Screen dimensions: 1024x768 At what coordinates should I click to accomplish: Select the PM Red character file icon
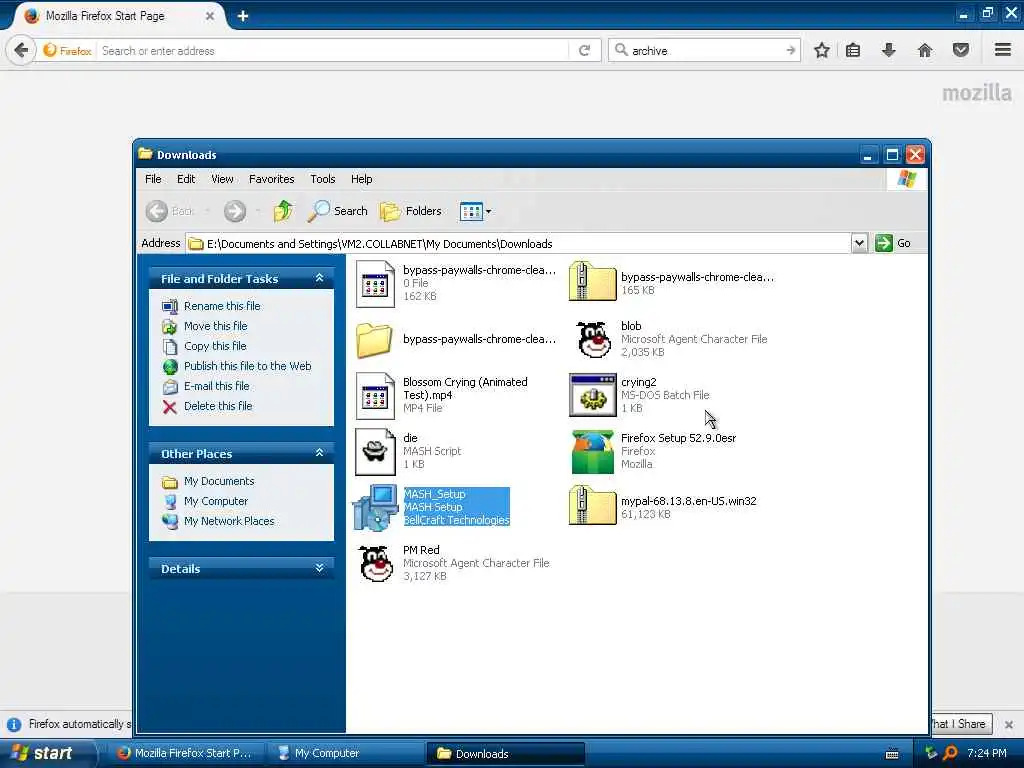[x=376, y=563]
